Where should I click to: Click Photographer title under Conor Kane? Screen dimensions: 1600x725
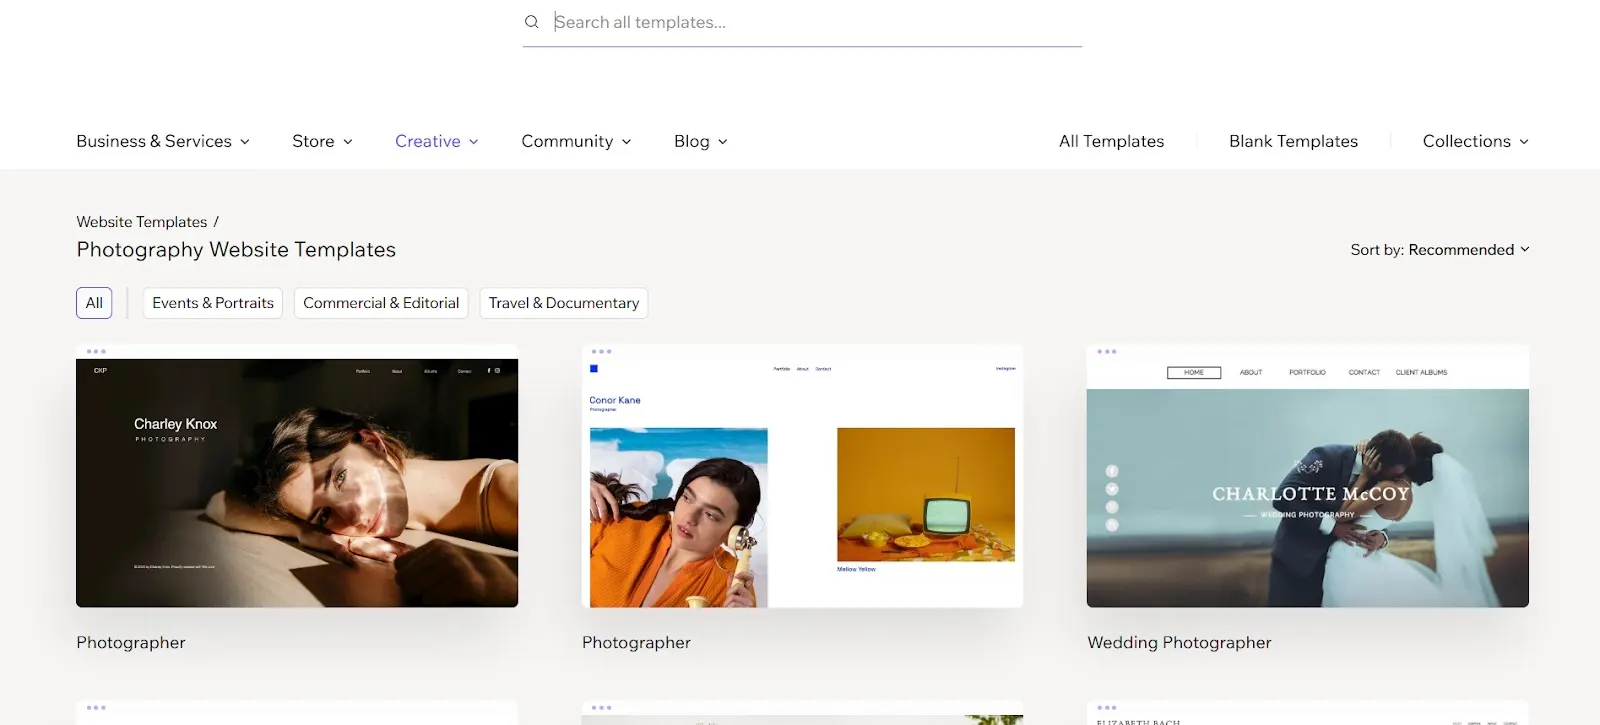(x=636, y=643)
